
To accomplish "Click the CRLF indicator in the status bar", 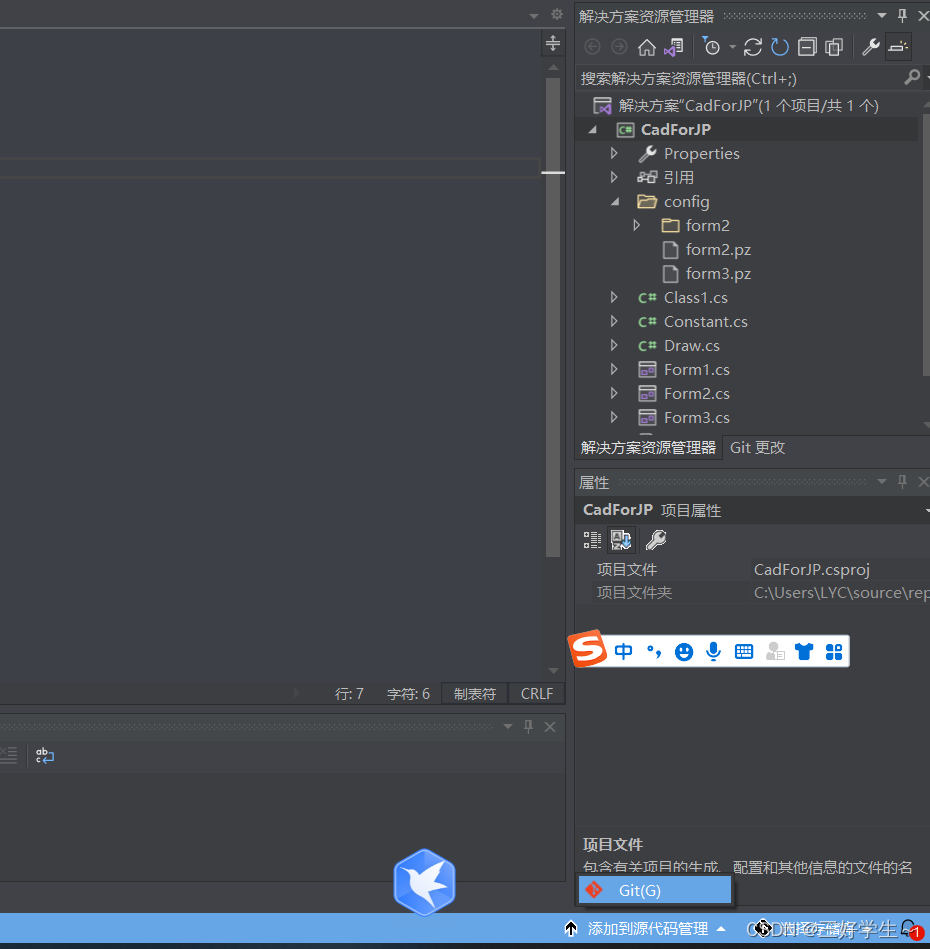I will (x=537, y=693).
